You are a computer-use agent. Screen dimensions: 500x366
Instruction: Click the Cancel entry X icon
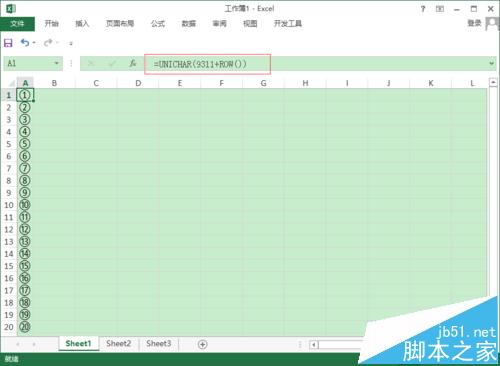pos(91,63)
